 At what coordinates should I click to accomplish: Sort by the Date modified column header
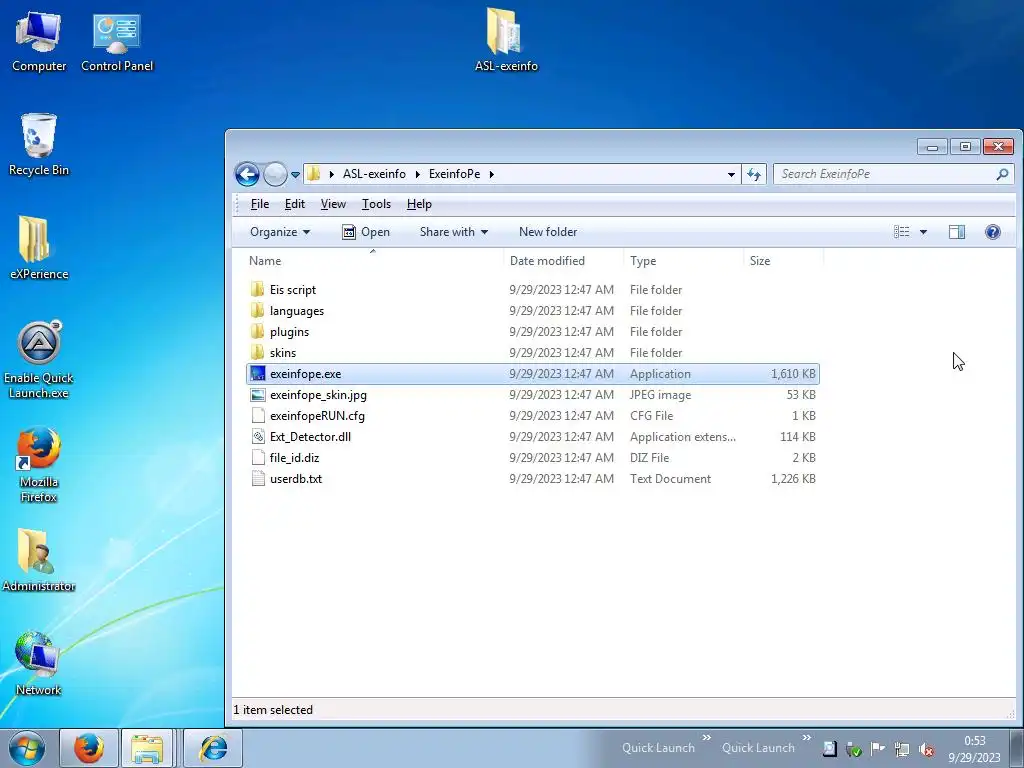564,261
